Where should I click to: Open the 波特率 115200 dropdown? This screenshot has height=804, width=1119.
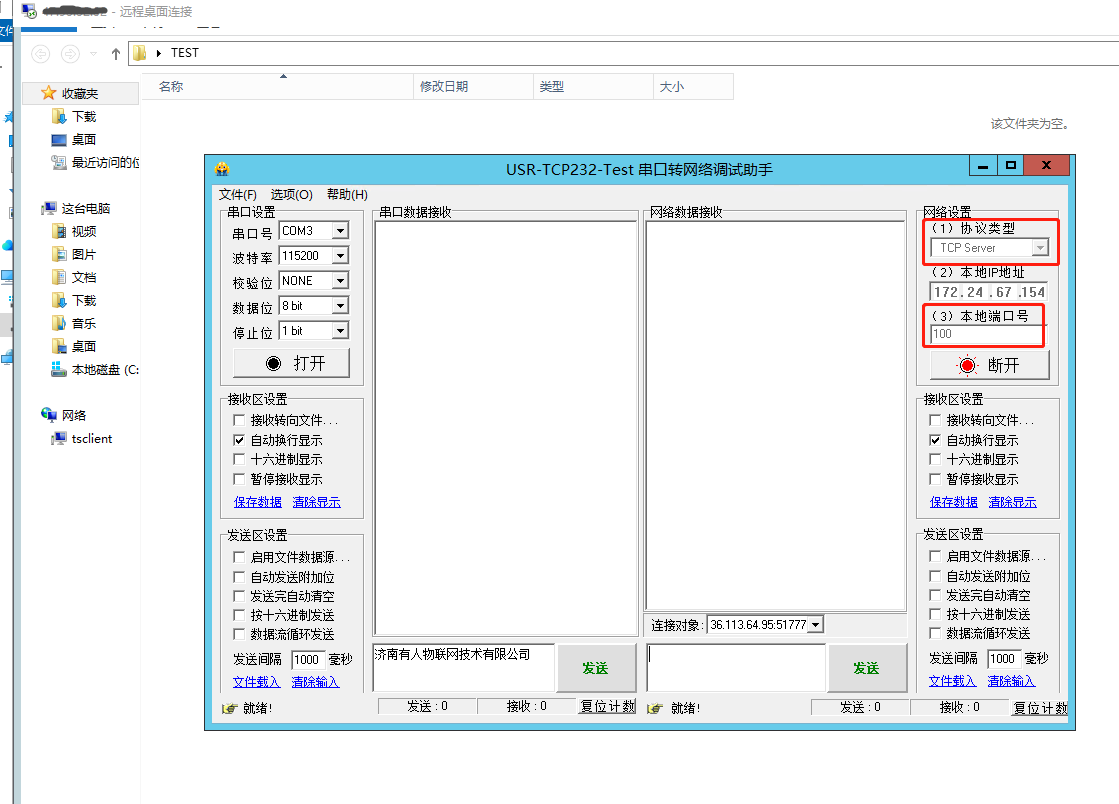(340, 256)
